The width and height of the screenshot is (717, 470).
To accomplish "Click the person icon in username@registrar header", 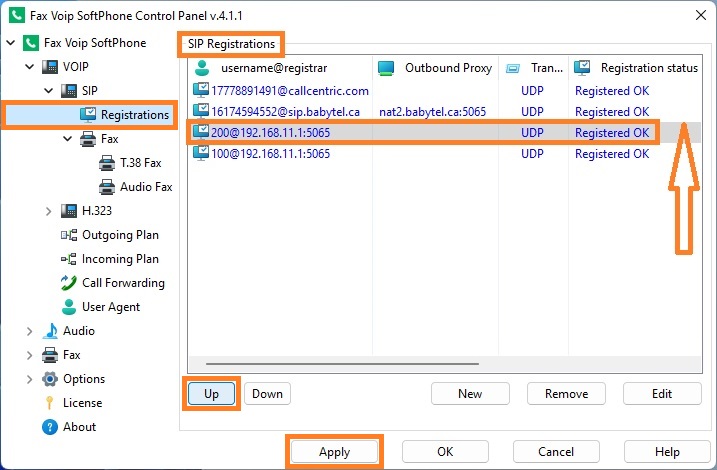I will (202, 68).
